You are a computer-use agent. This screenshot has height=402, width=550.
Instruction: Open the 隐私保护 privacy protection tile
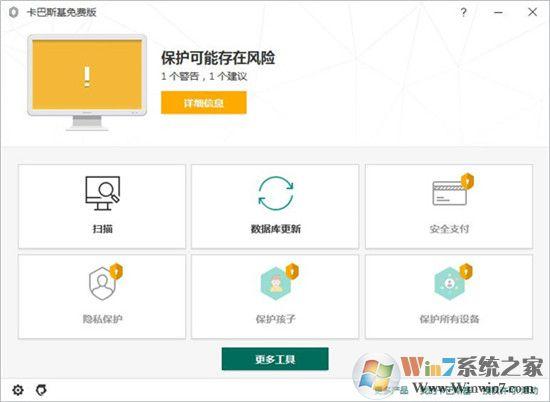(x=102, y=297)
